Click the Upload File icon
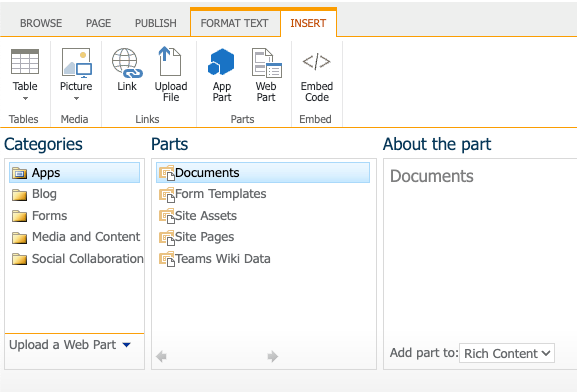 click(x=170, y=61)
